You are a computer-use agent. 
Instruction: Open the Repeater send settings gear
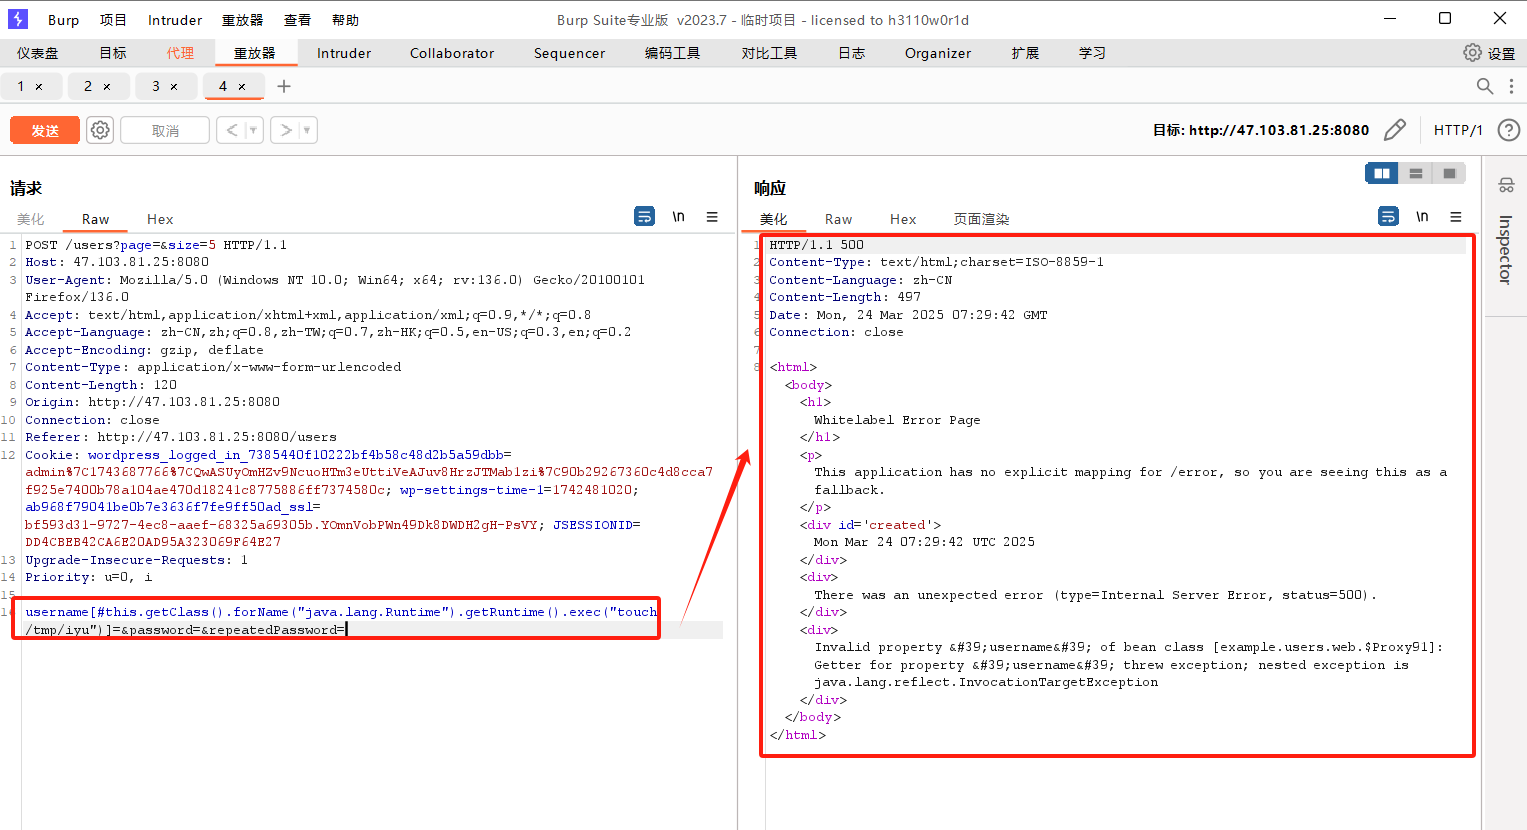coord(100,130)
